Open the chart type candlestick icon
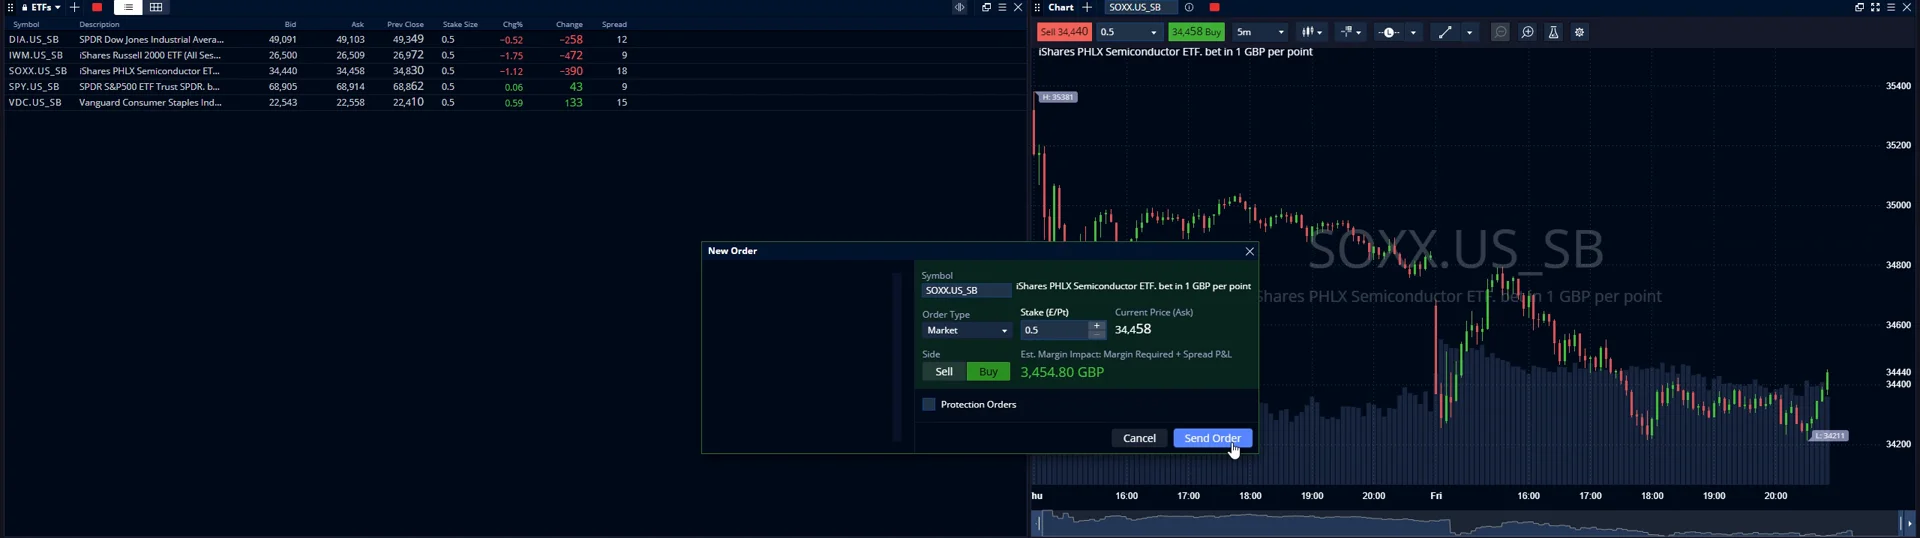This screenshot has height=538, width=1920. 1312,32
